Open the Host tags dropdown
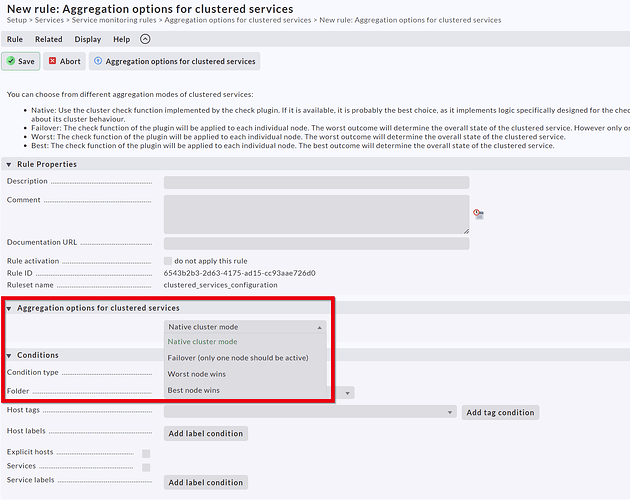This screenshot has height=500, width=630. 310,412
